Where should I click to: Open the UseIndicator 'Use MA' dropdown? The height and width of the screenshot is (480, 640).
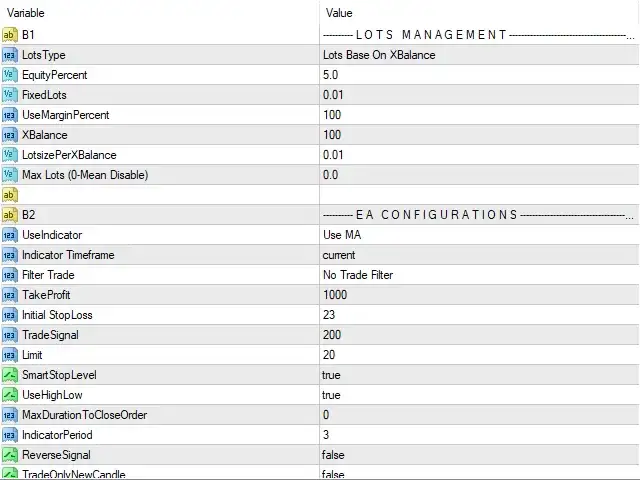pos(479,235)
